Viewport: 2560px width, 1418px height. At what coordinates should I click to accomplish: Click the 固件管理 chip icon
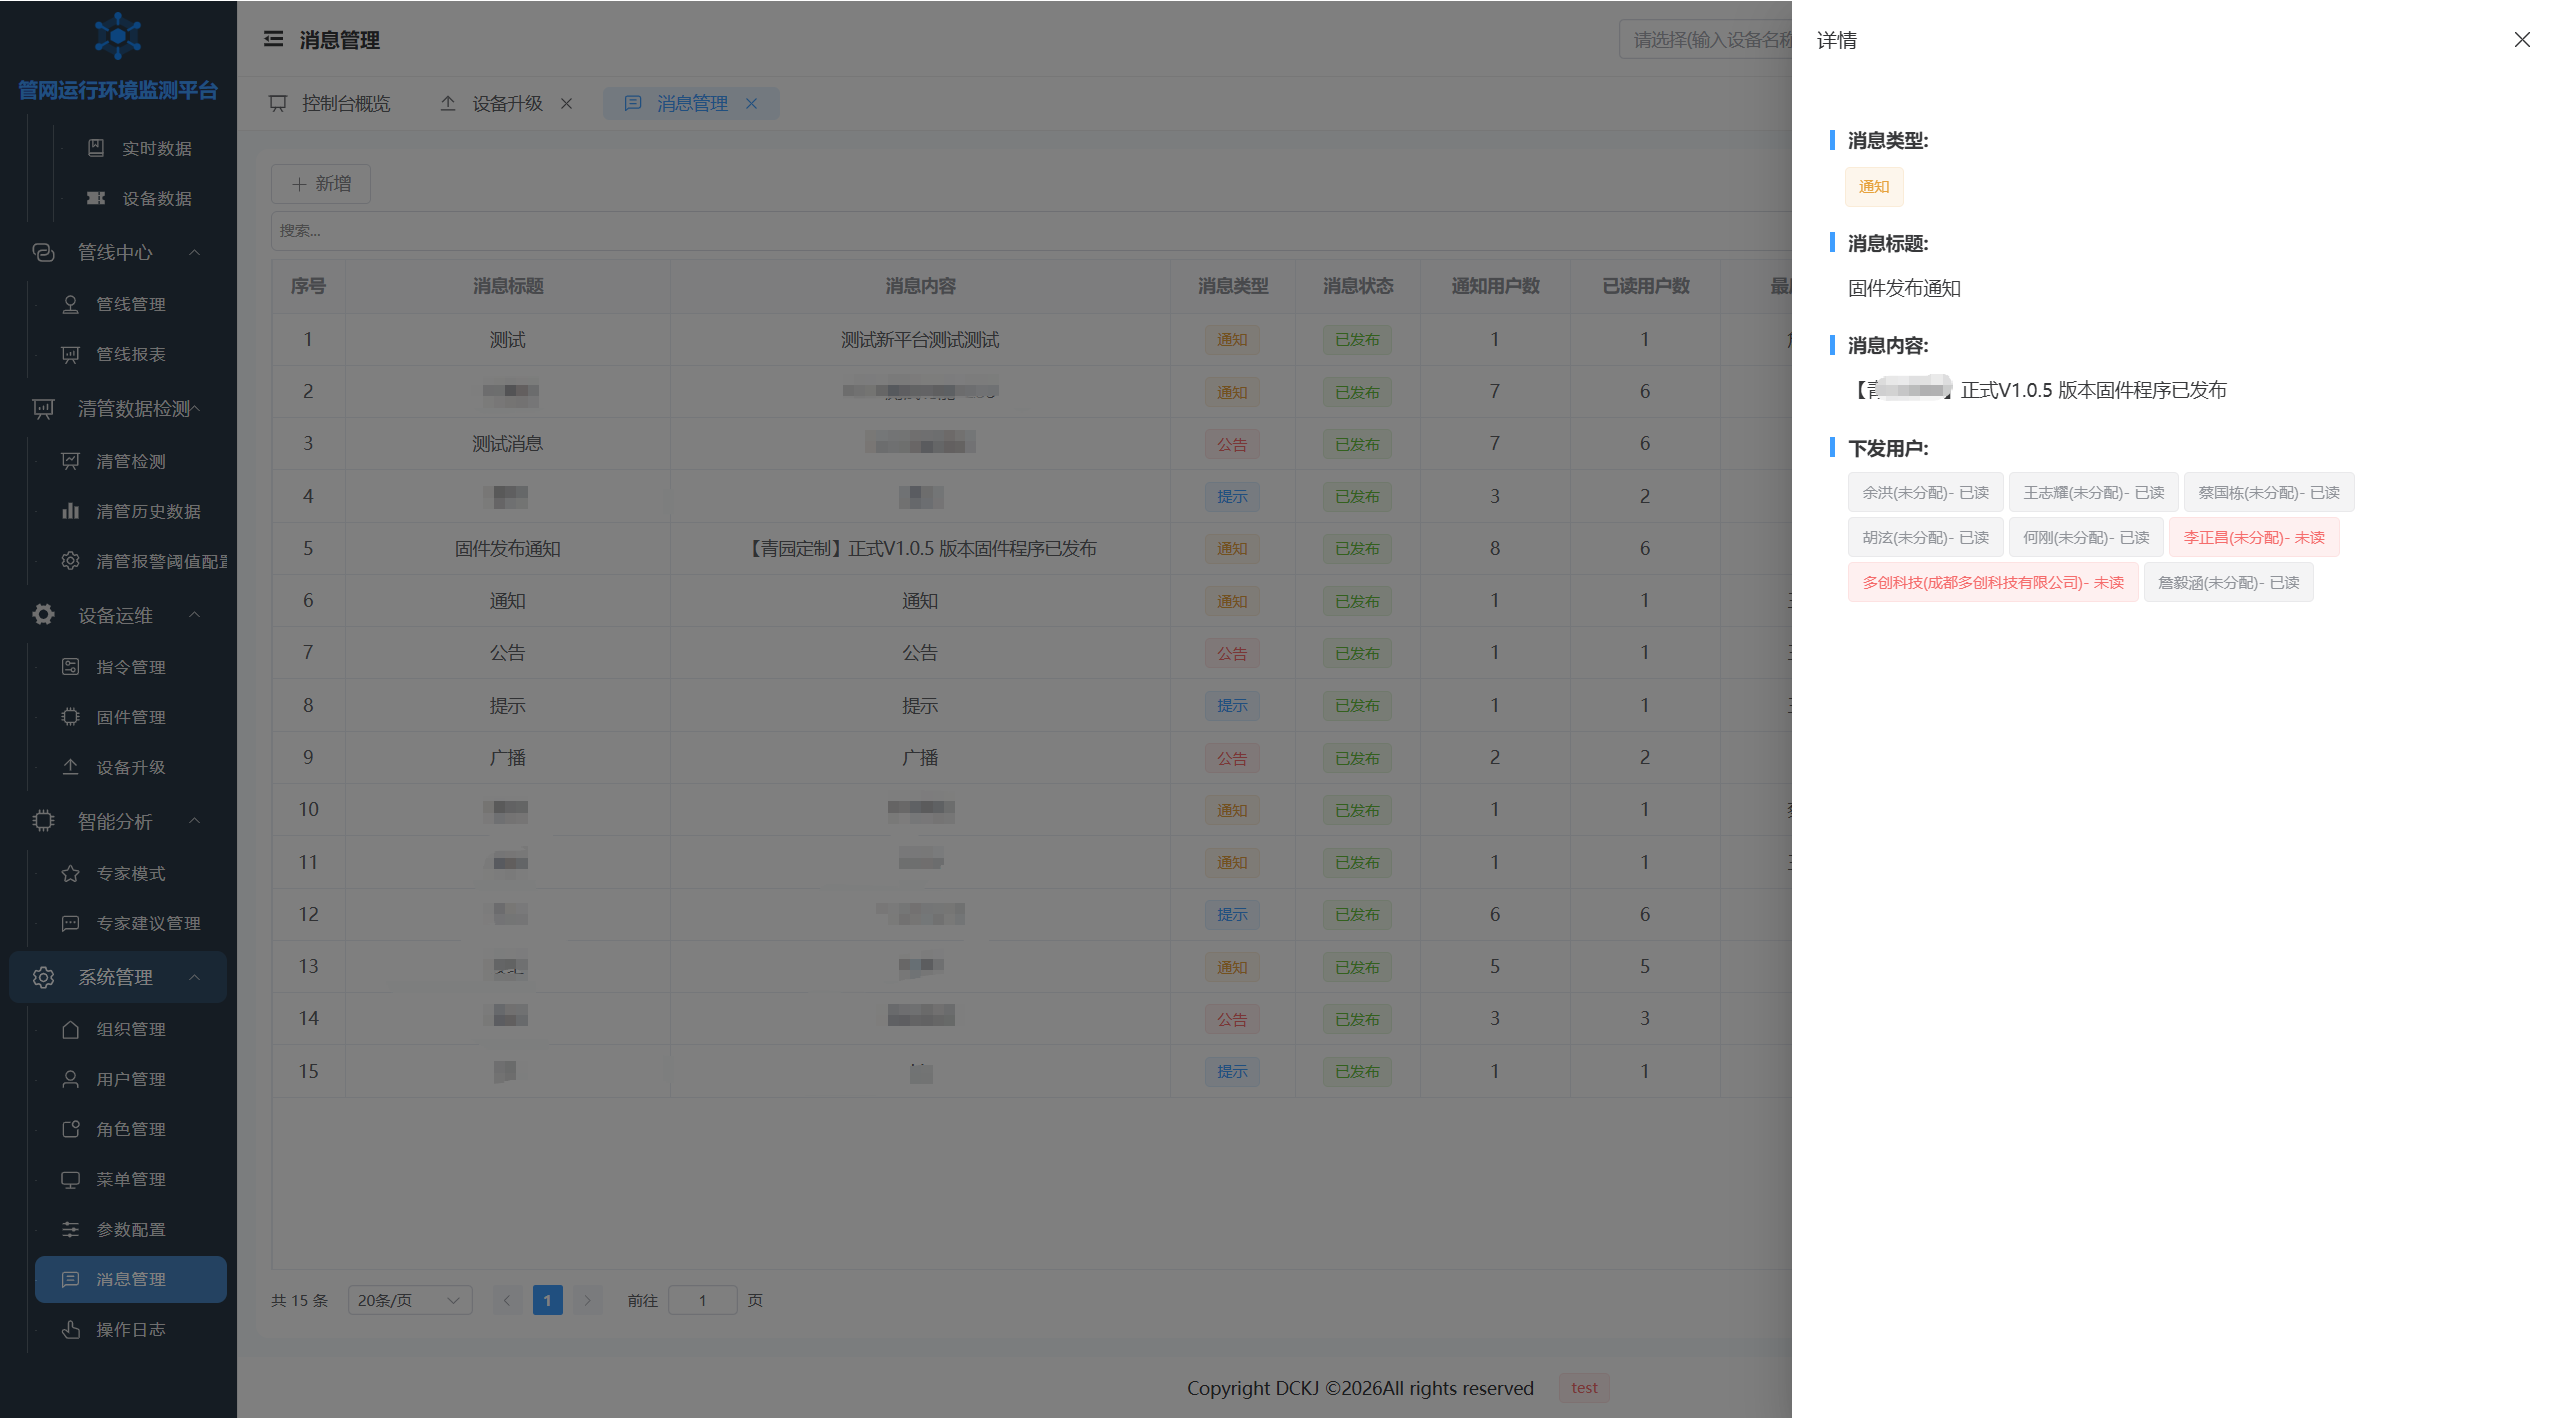(x=70, y=717)
